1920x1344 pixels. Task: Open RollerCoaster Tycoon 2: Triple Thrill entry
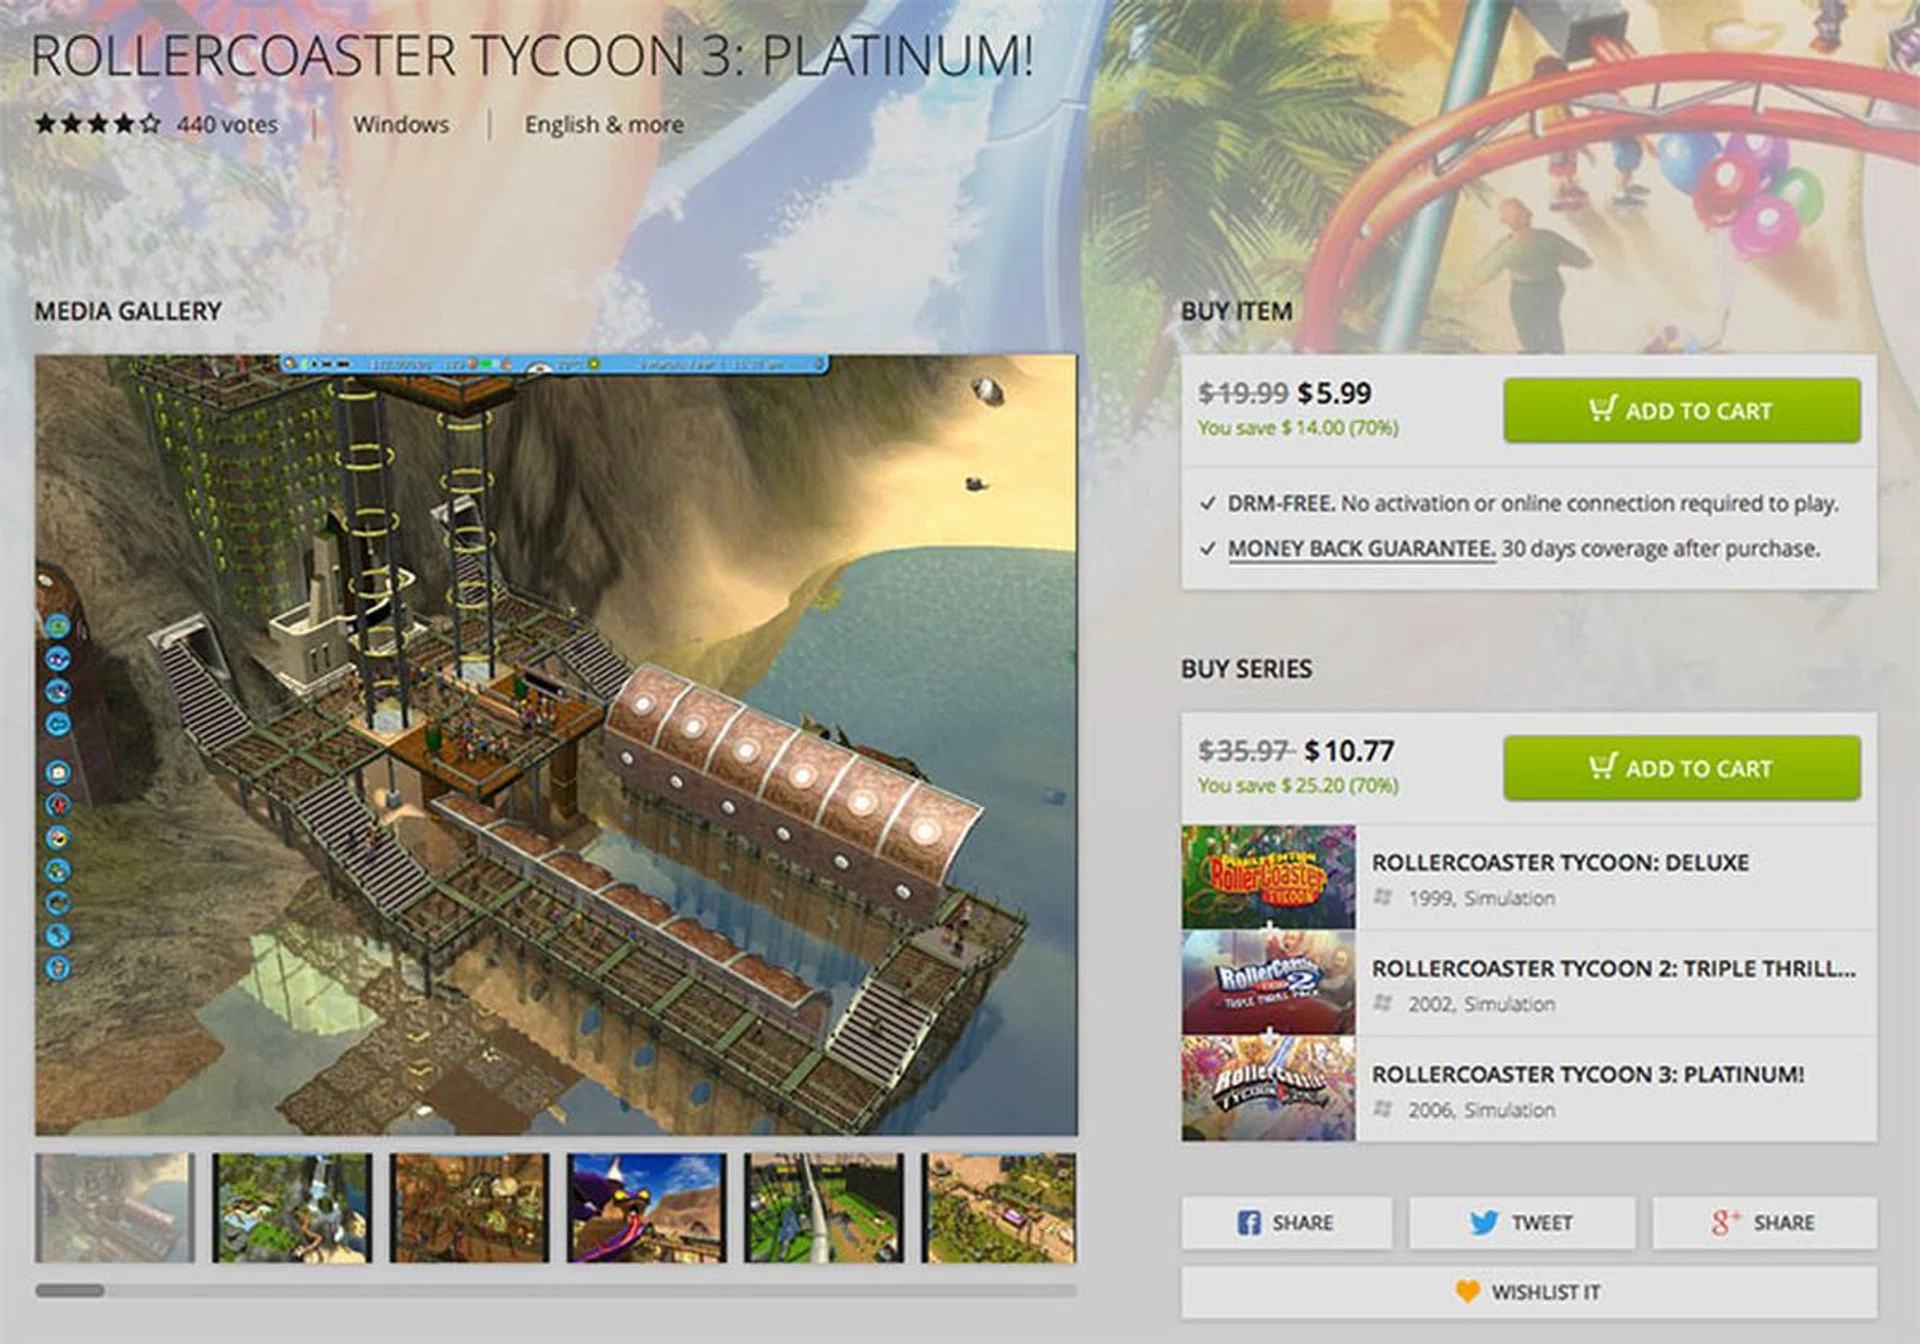(1528, 984)
